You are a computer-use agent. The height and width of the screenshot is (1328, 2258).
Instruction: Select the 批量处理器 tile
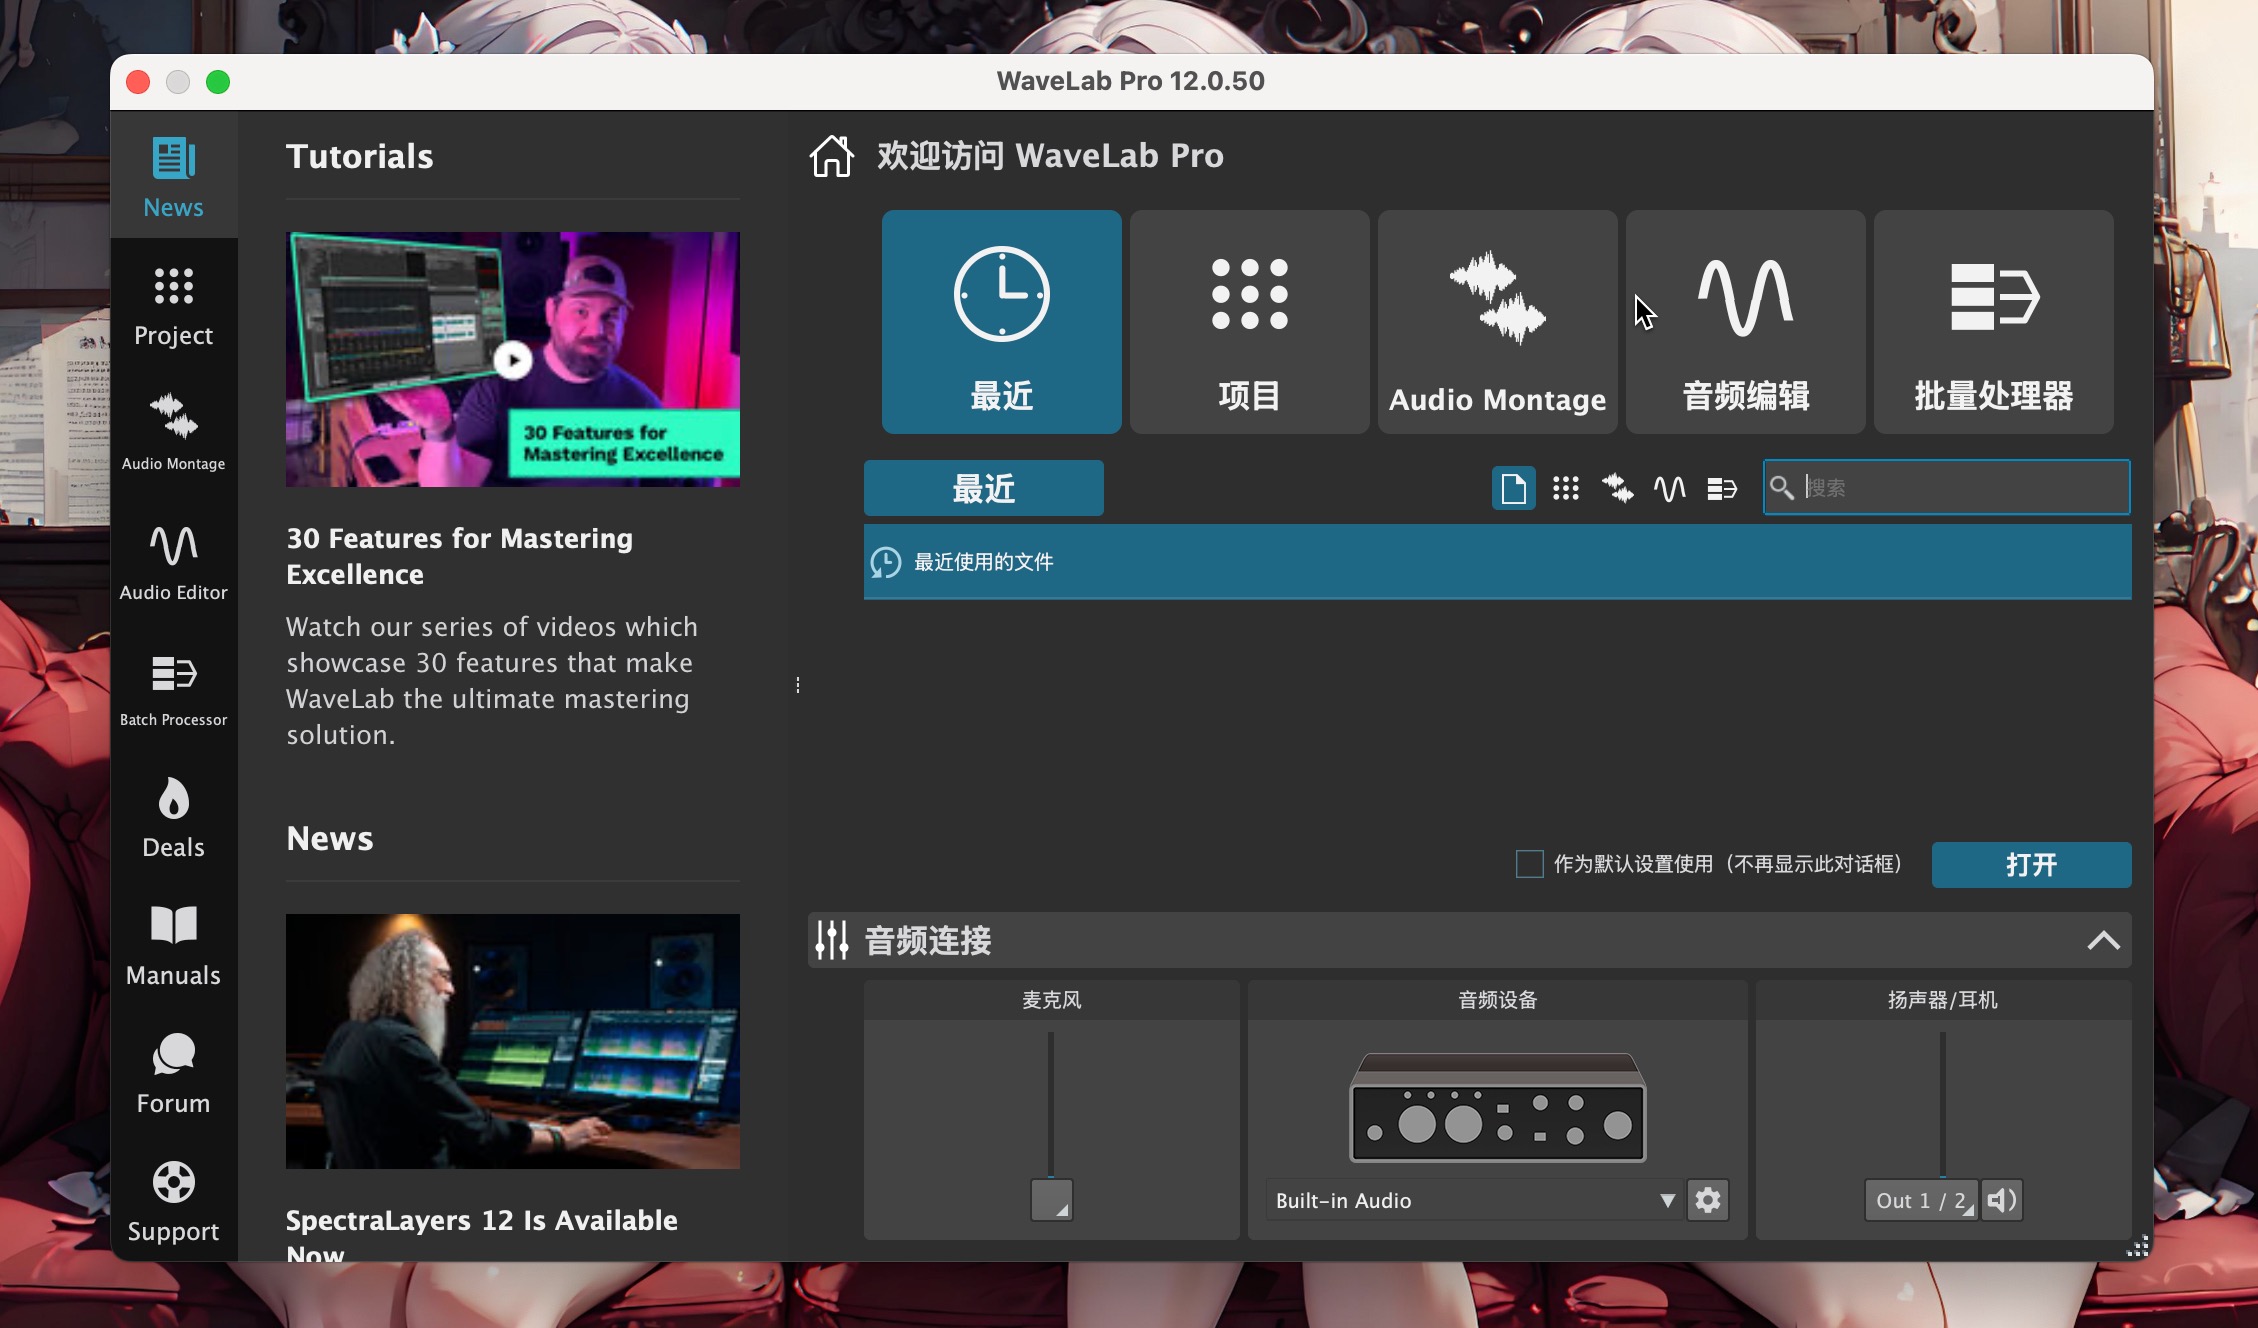[x=1993, y=322]
